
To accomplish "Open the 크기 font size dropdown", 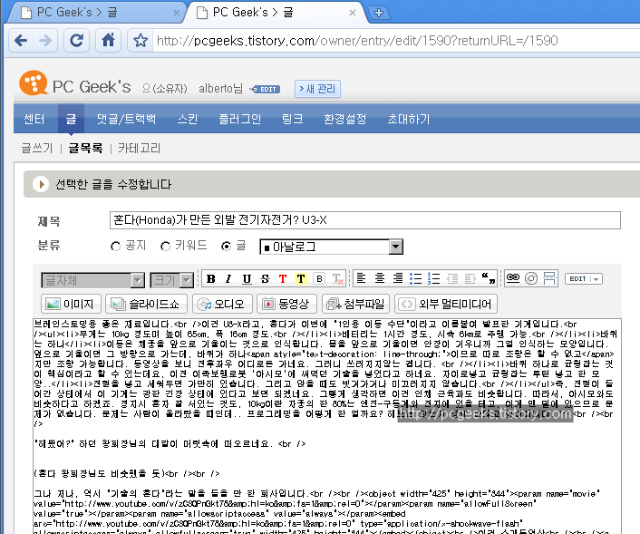I will [x=172, y=280].
